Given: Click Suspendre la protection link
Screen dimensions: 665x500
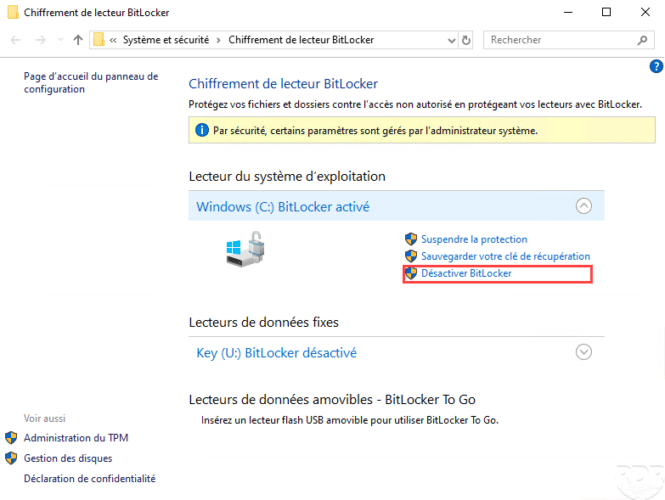Looking at the screenshot, I should point(474,239).
